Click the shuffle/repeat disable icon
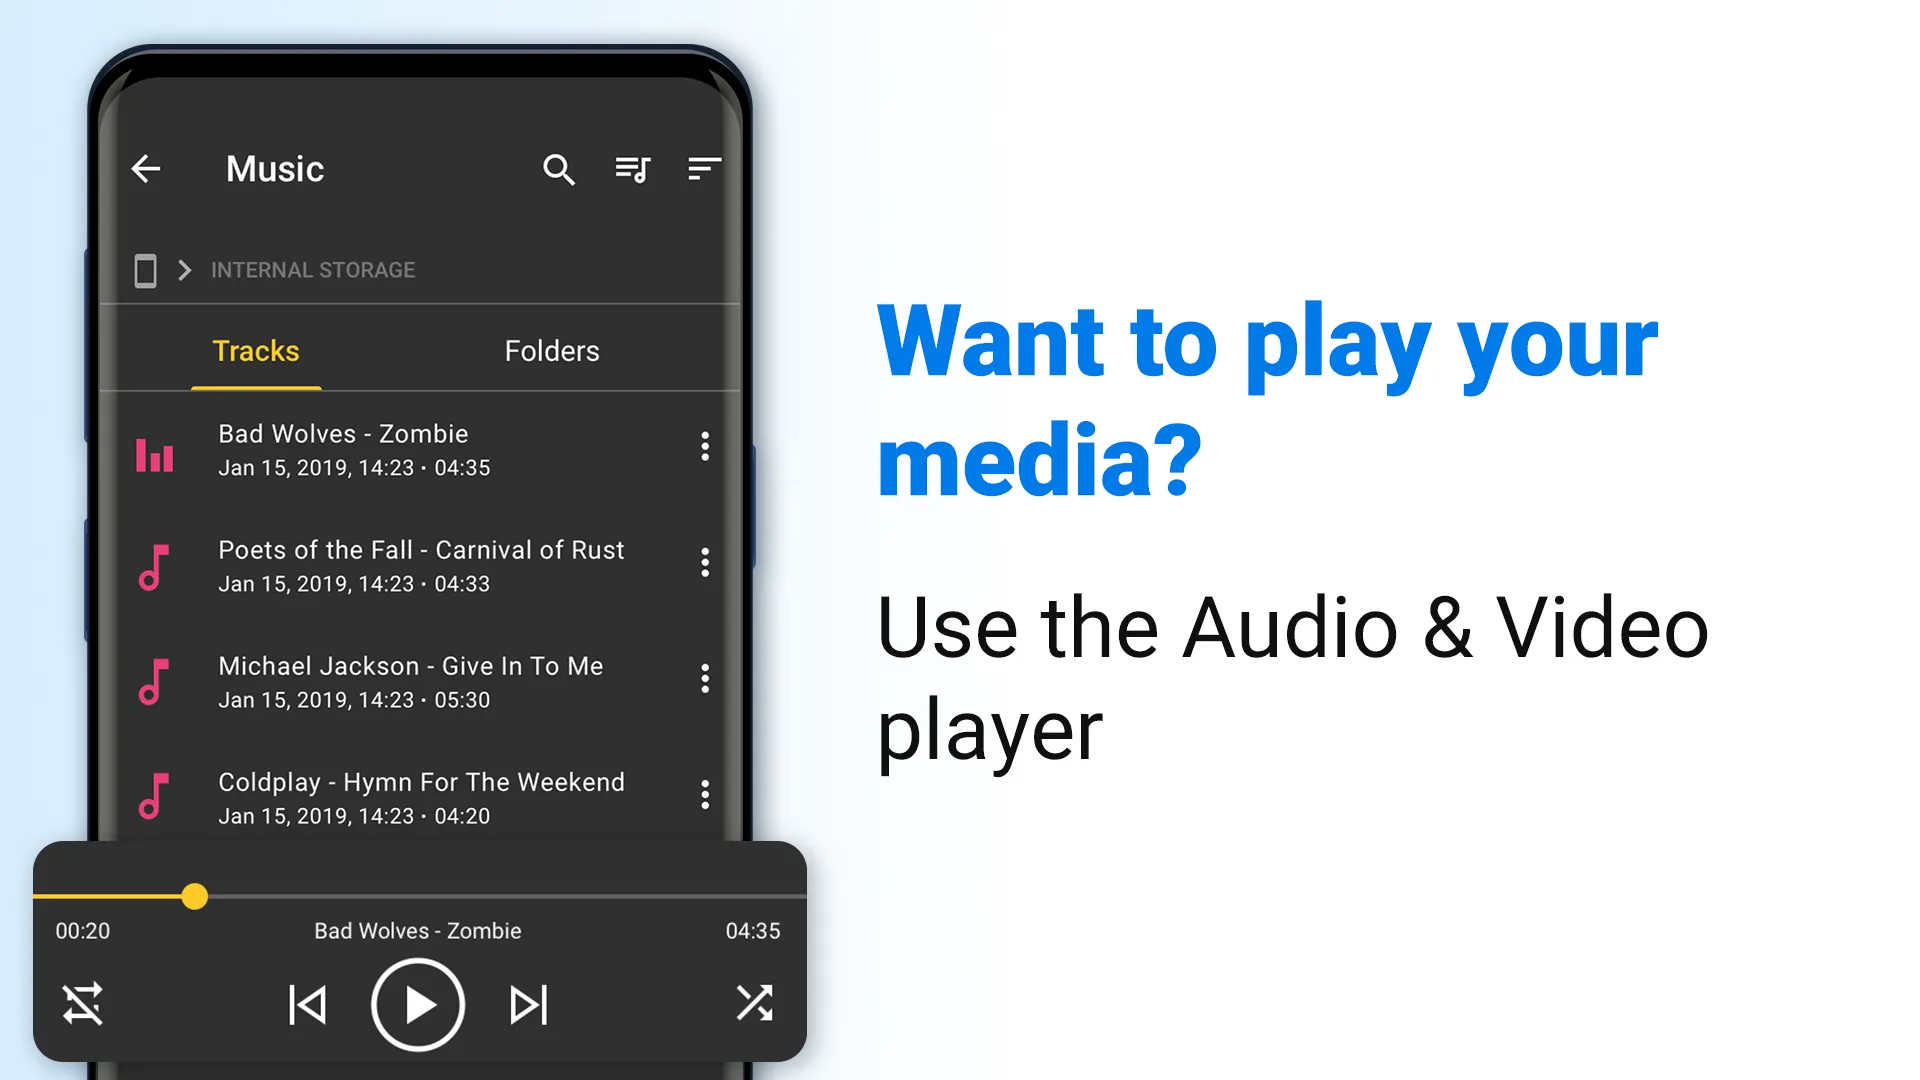 click(x=82, y=1004)
